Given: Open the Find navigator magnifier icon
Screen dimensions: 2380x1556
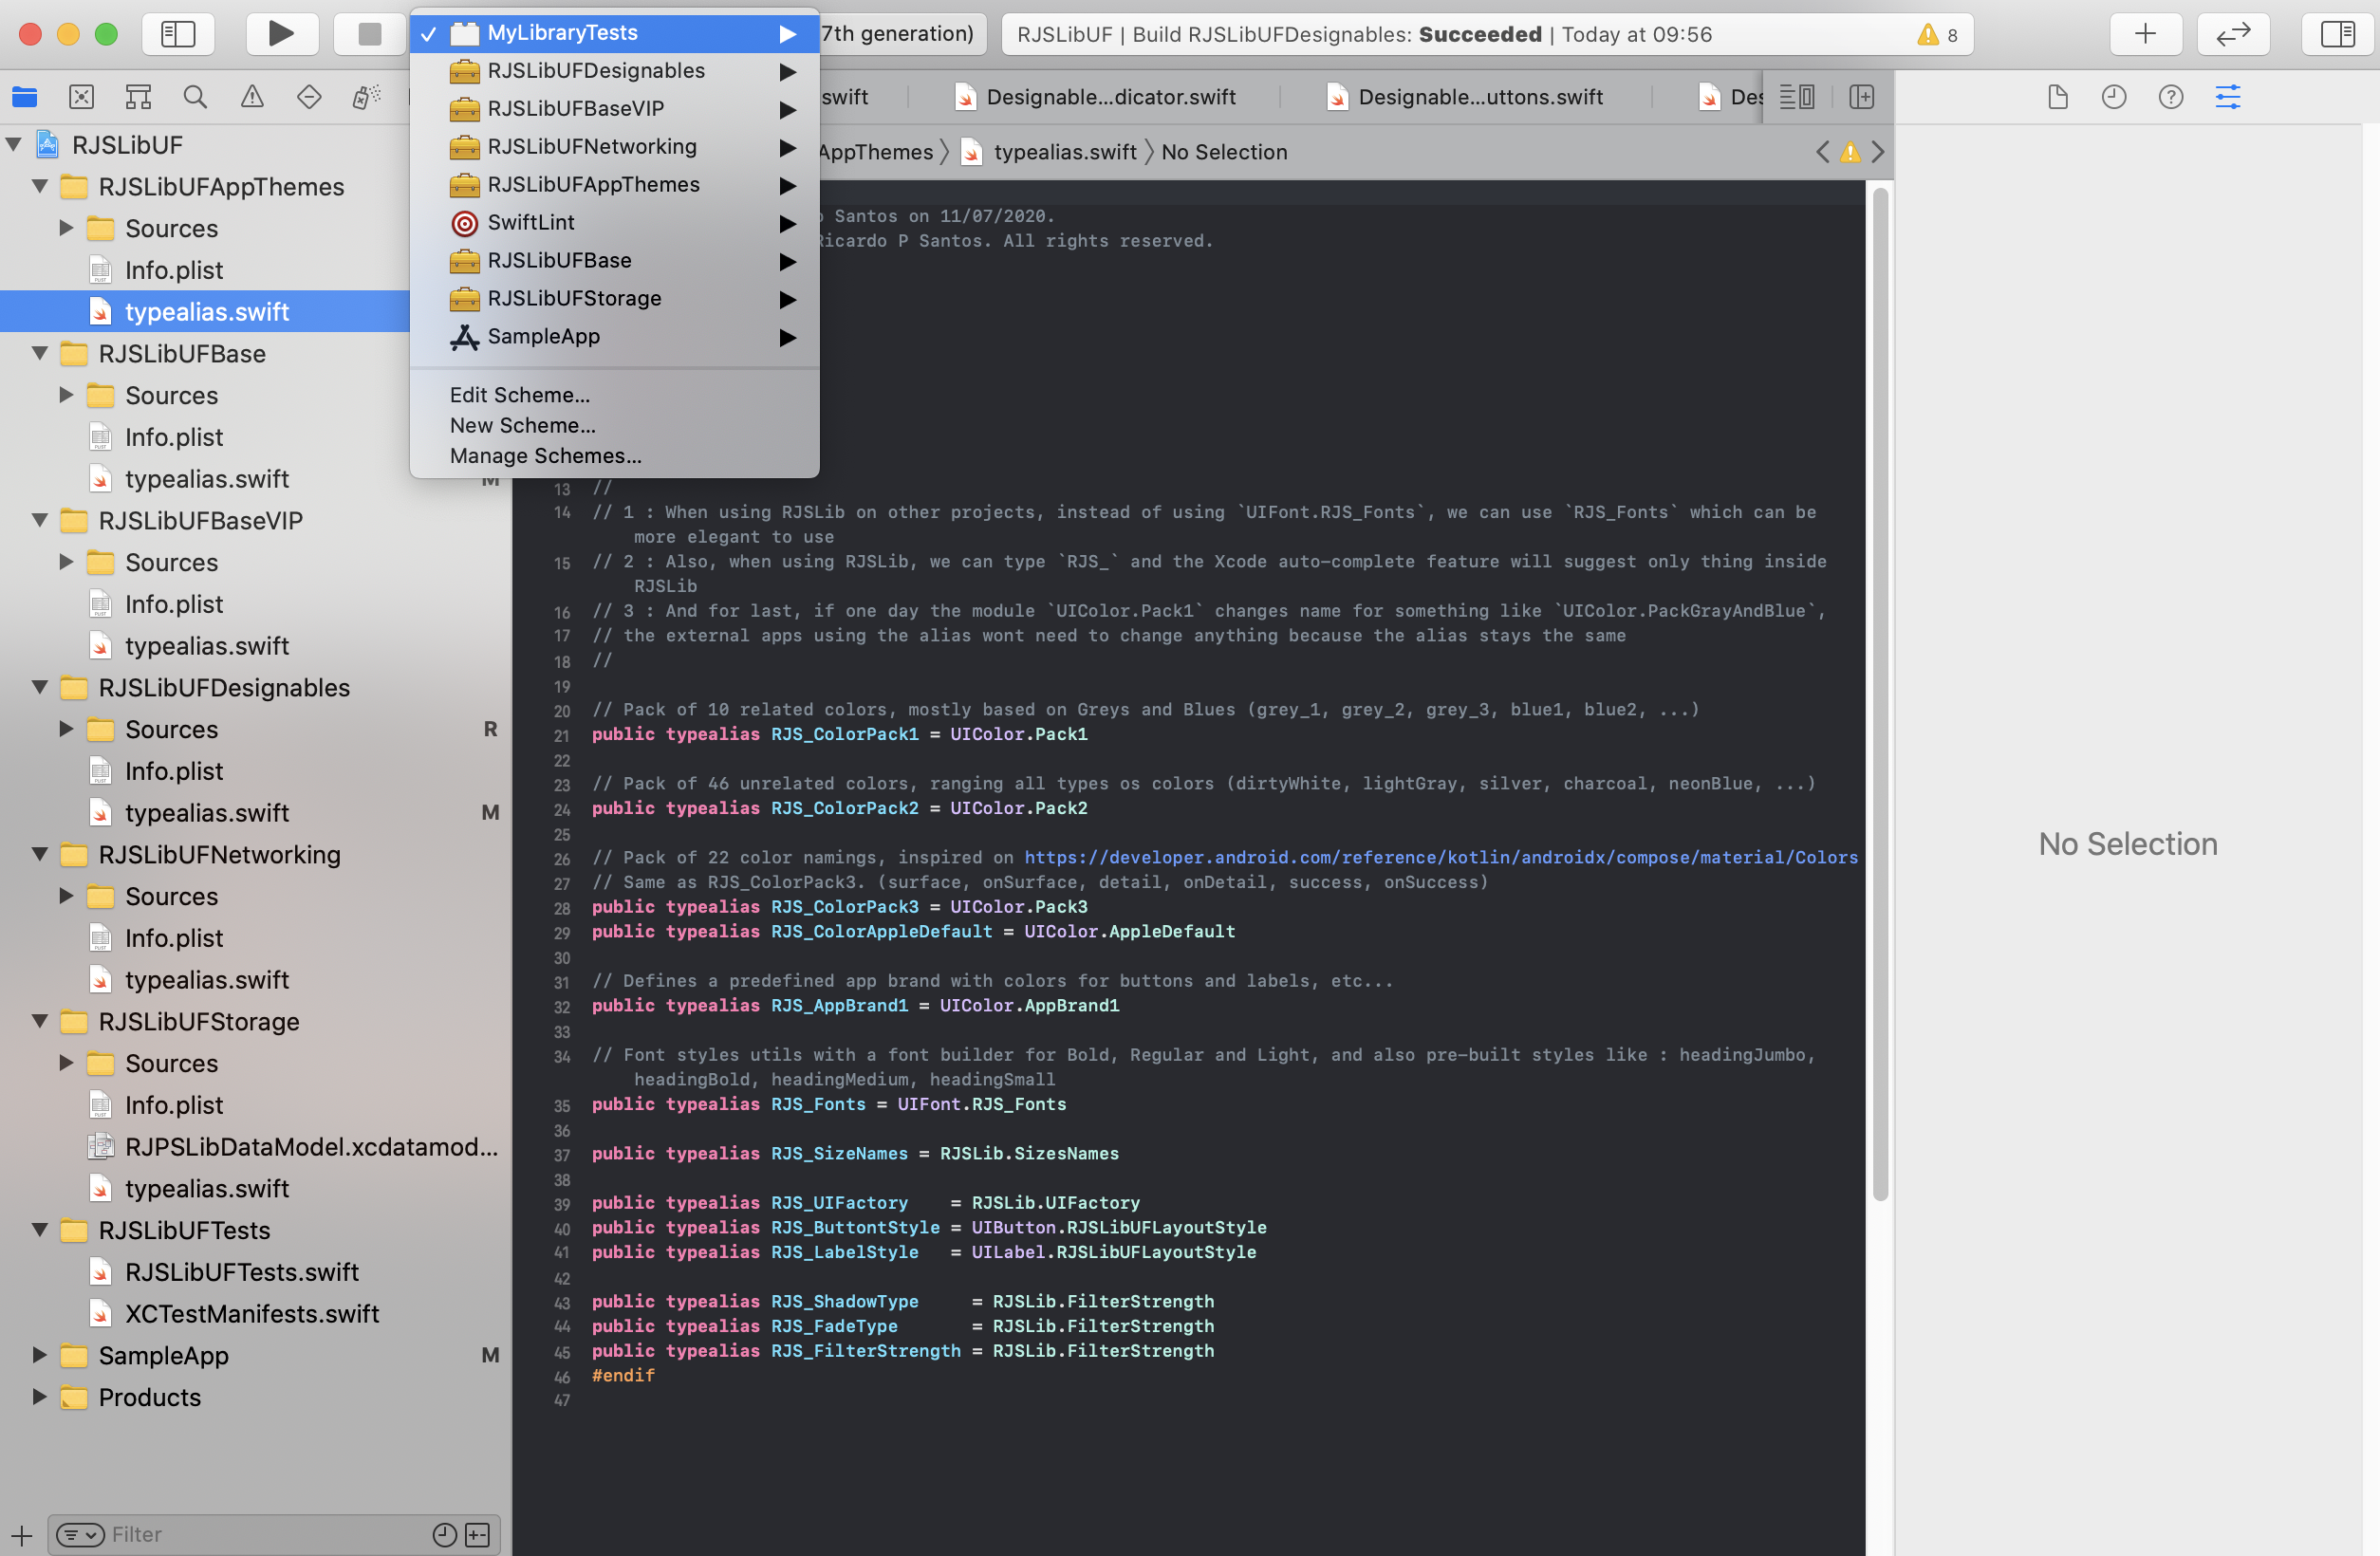Looking at the screenshot, I should coord(195,97).
